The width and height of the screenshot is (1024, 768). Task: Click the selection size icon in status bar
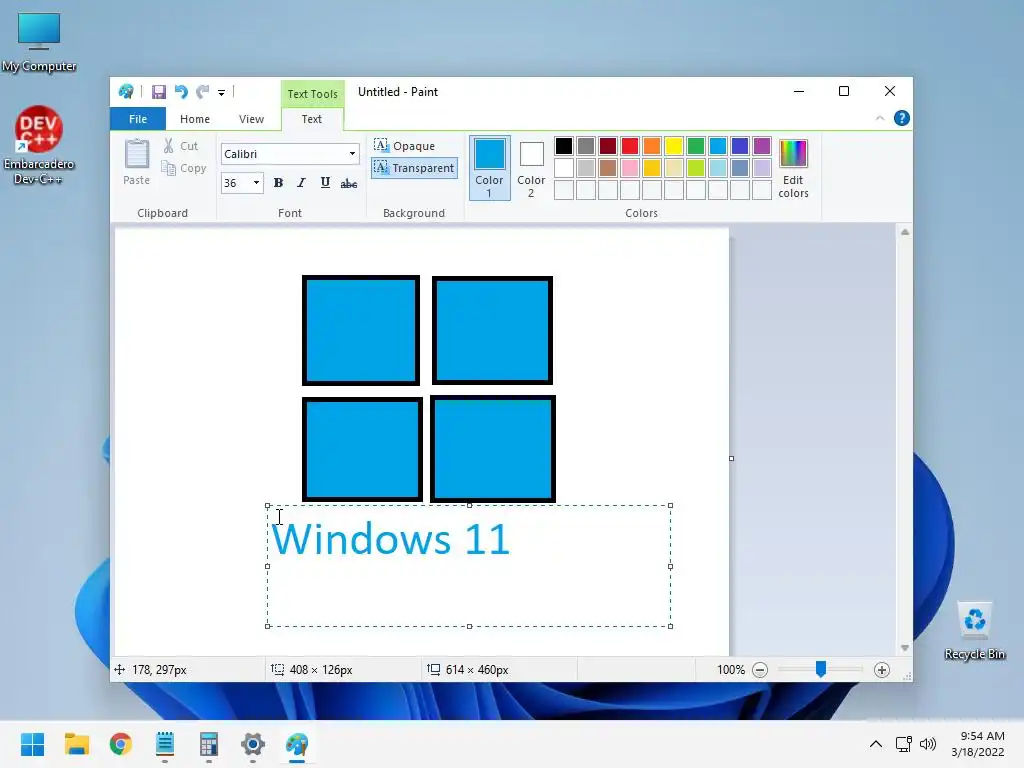[278, 669]
